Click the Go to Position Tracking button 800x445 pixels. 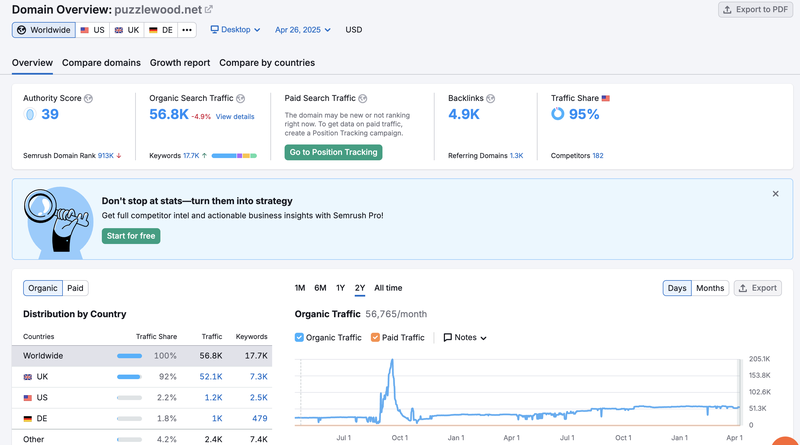(x=333, y=152)
